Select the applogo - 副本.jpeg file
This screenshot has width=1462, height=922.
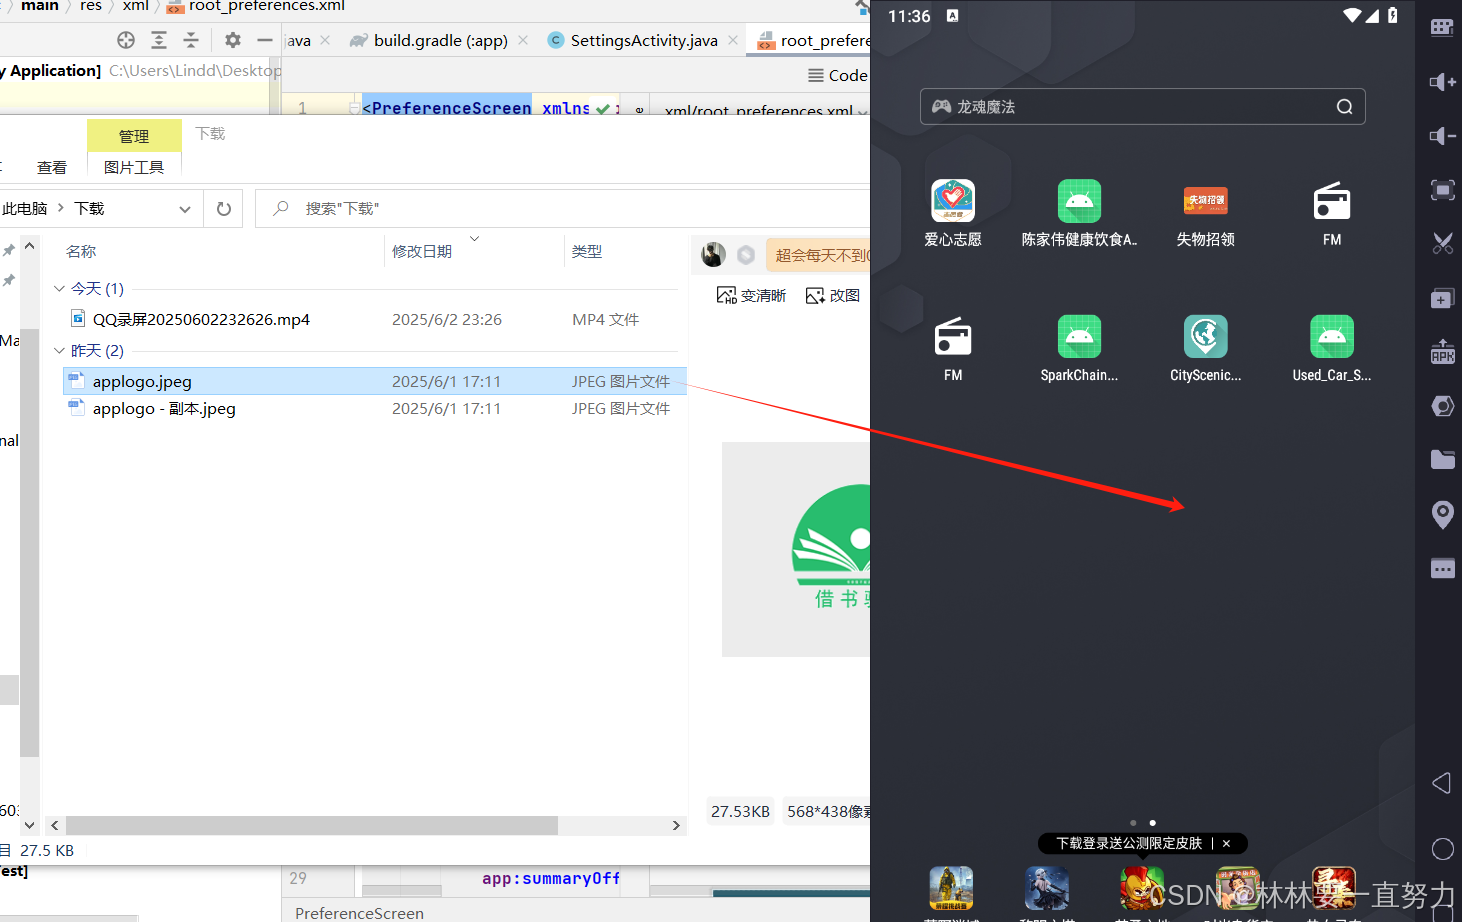coord(164,408)
